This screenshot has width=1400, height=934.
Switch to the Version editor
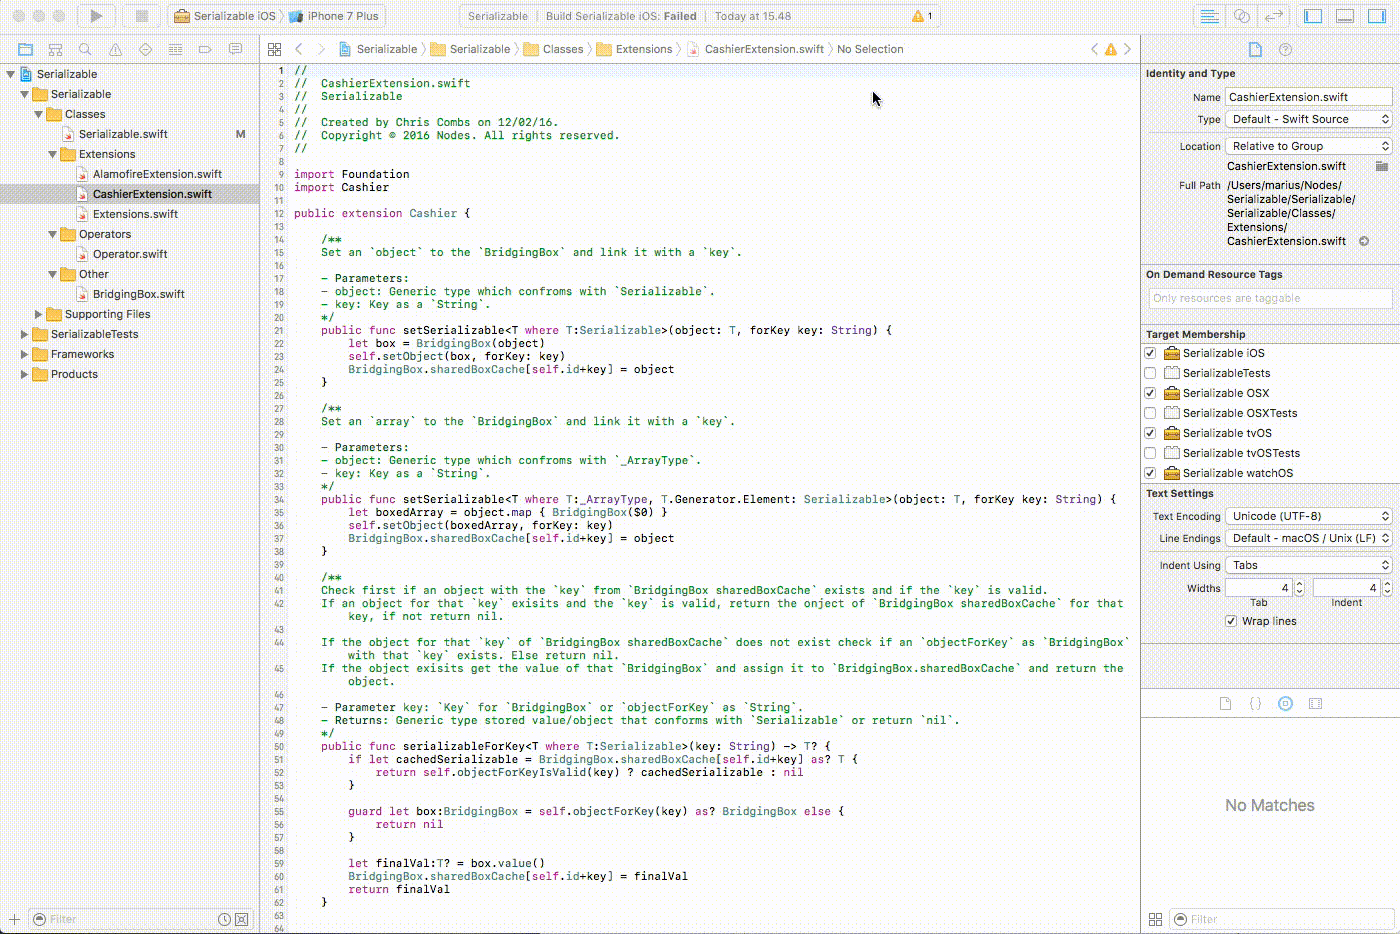[1273, 16]
